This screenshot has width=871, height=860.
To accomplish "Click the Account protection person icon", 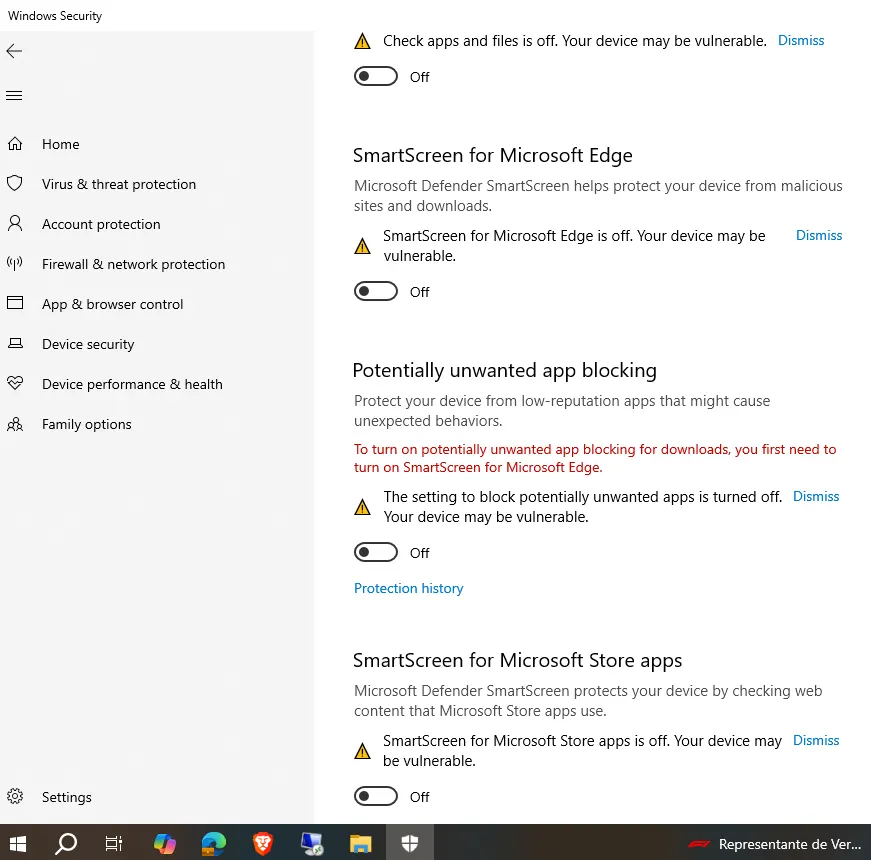I will click(15, 223).
